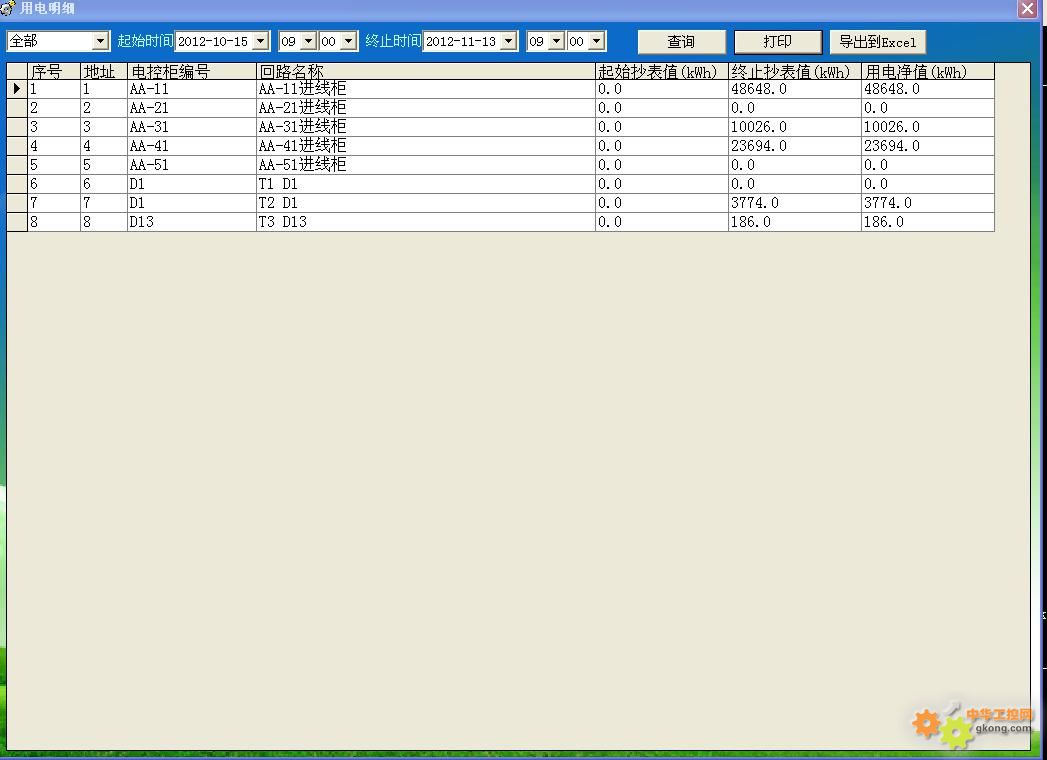Open the end hour dropdown arrow
The height and width of the screenshot is (760, 1047).
[x=556, y=41]
